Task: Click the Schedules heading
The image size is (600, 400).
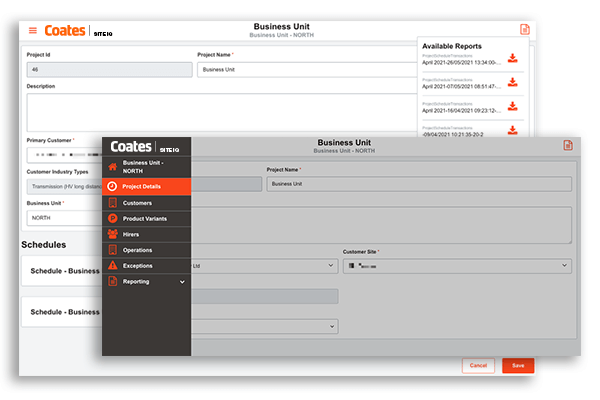Action: click(x=44, y=245)
